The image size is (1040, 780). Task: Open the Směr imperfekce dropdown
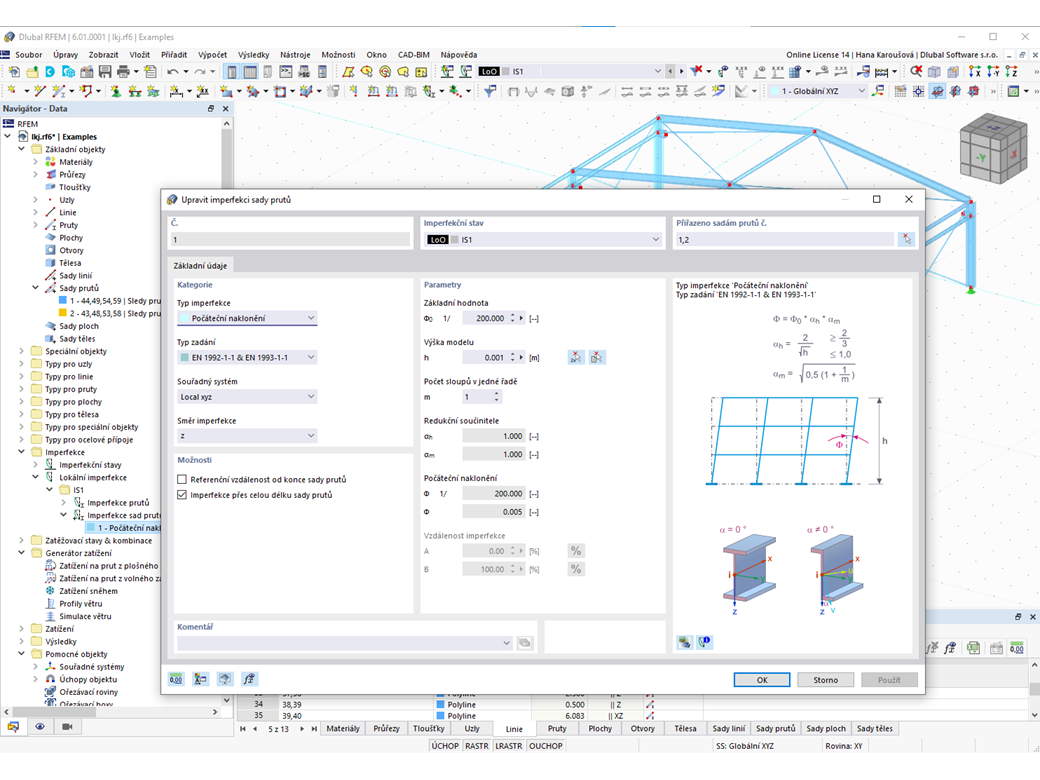click(247, 436)
